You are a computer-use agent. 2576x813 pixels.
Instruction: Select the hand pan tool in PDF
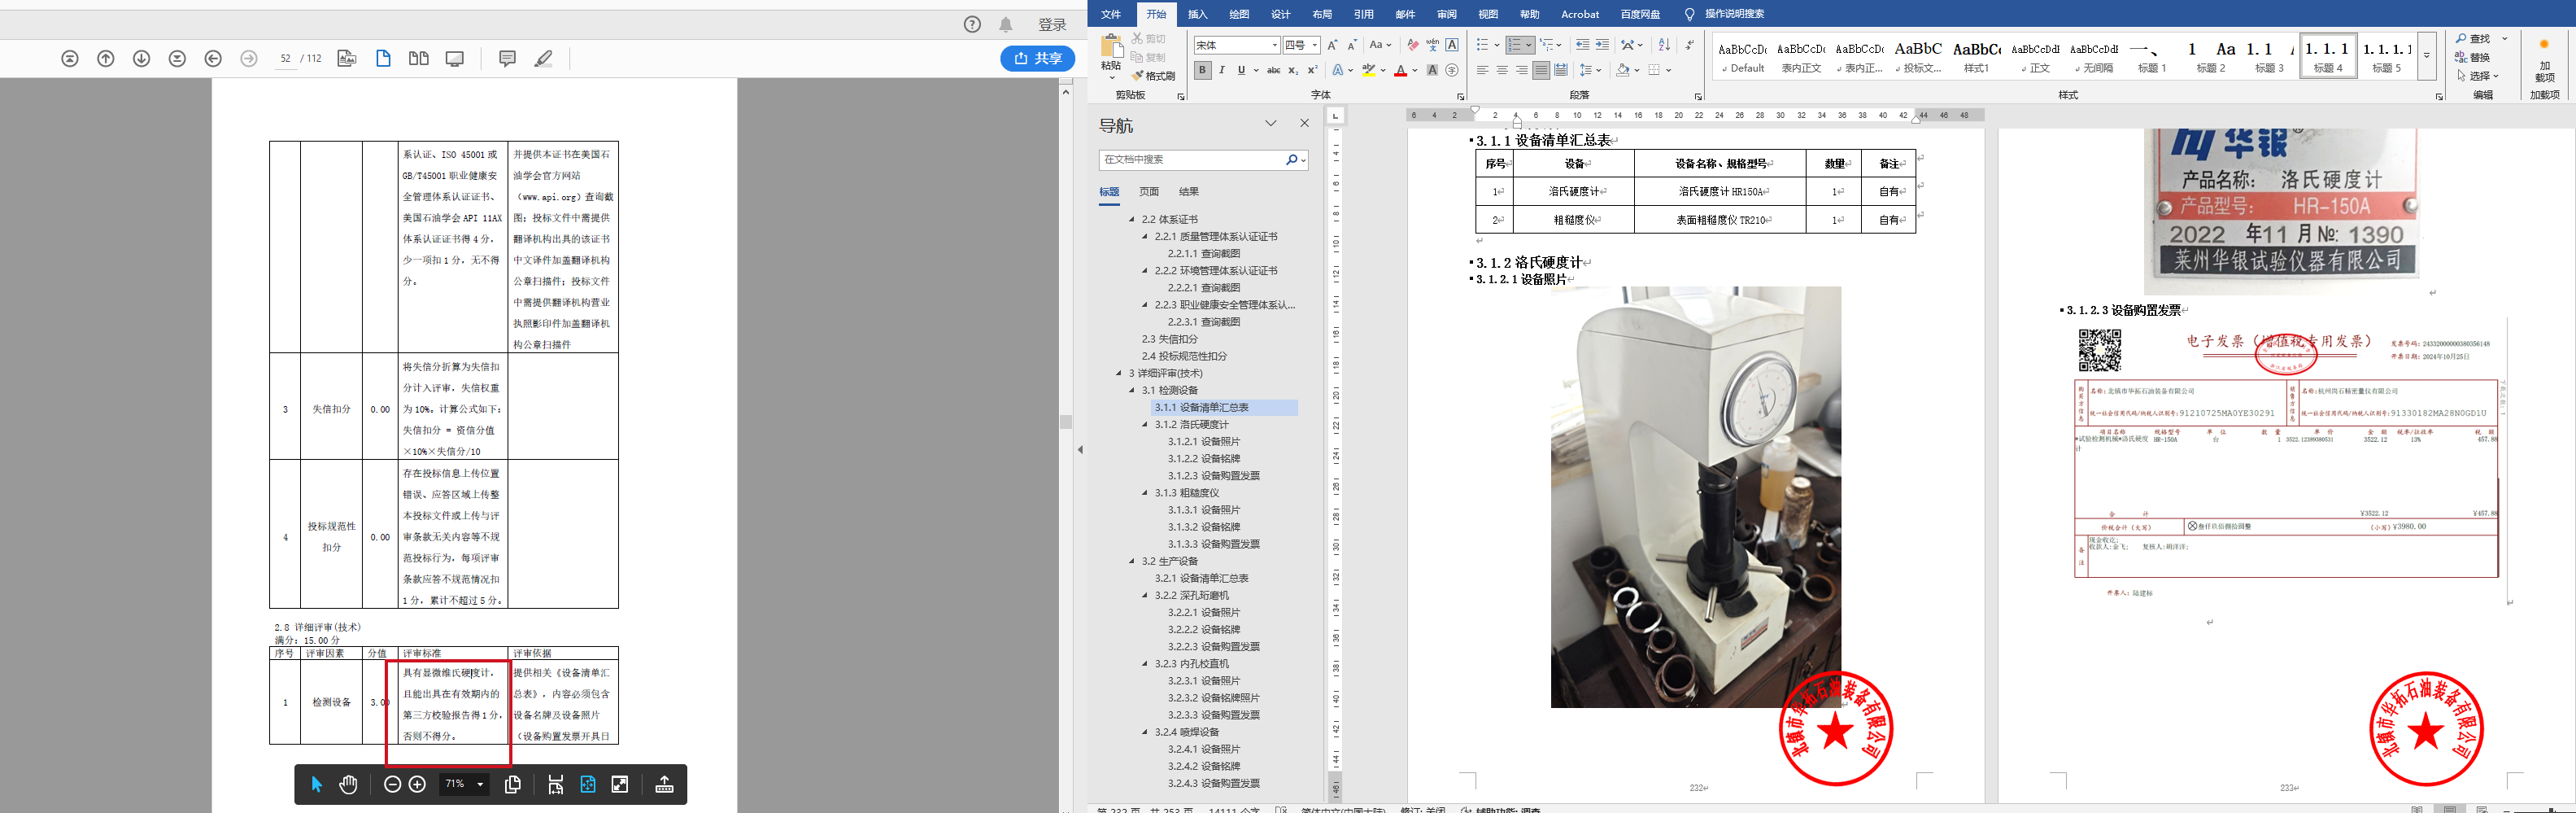[348, 785]
